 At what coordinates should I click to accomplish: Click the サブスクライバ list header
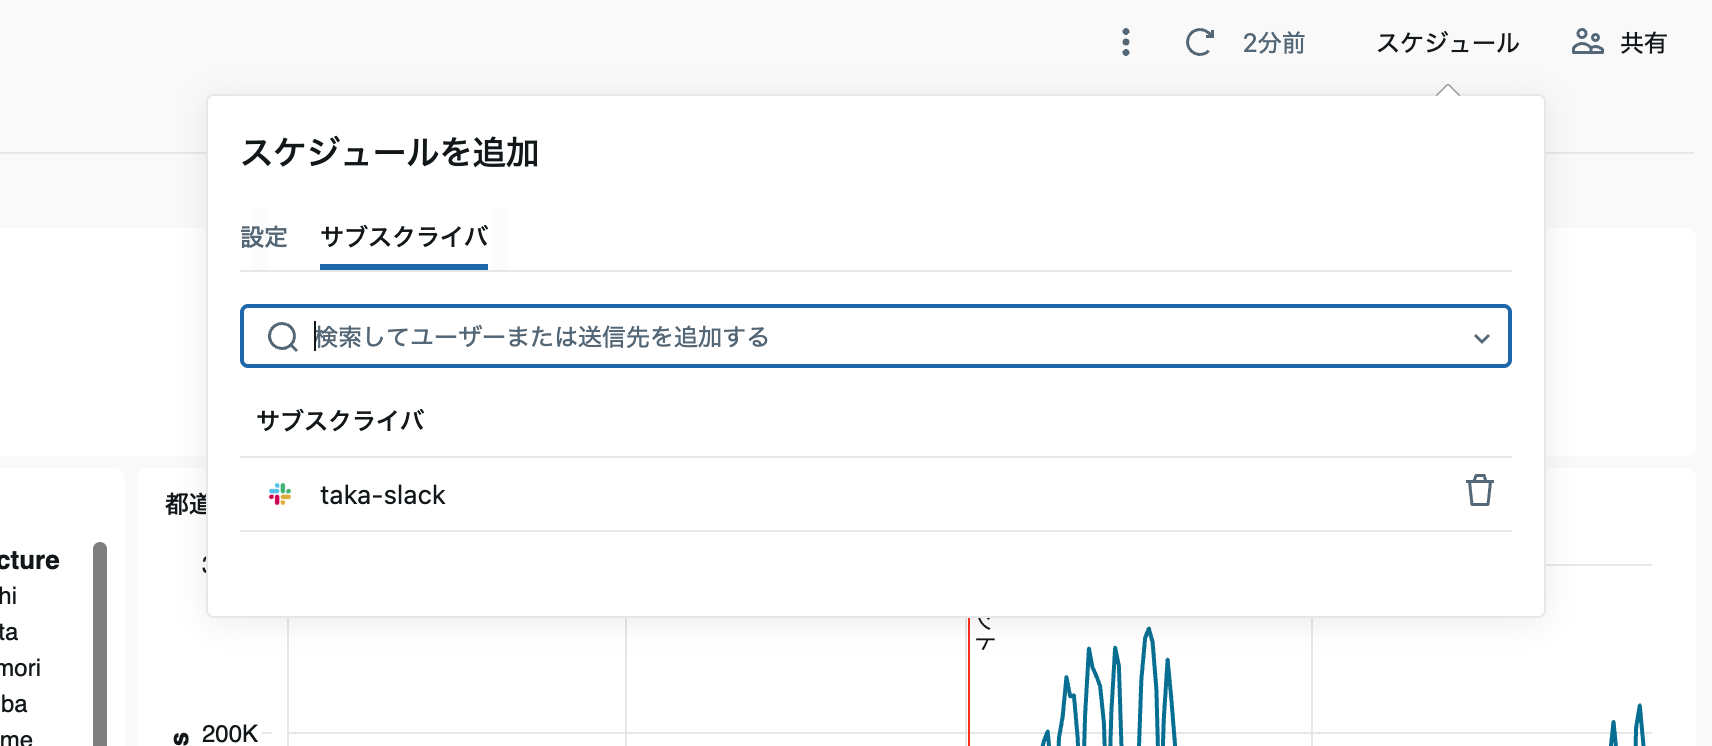(x=340, y=420)
